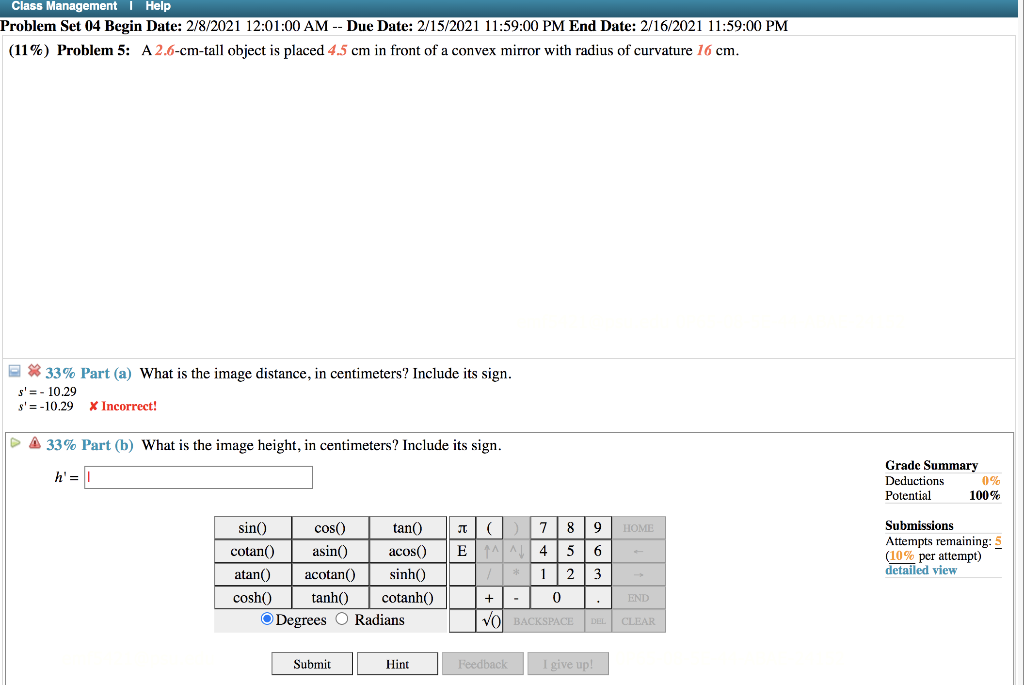Click the sin() function button
Screen dimensions: 1024x685
point(252,527)
